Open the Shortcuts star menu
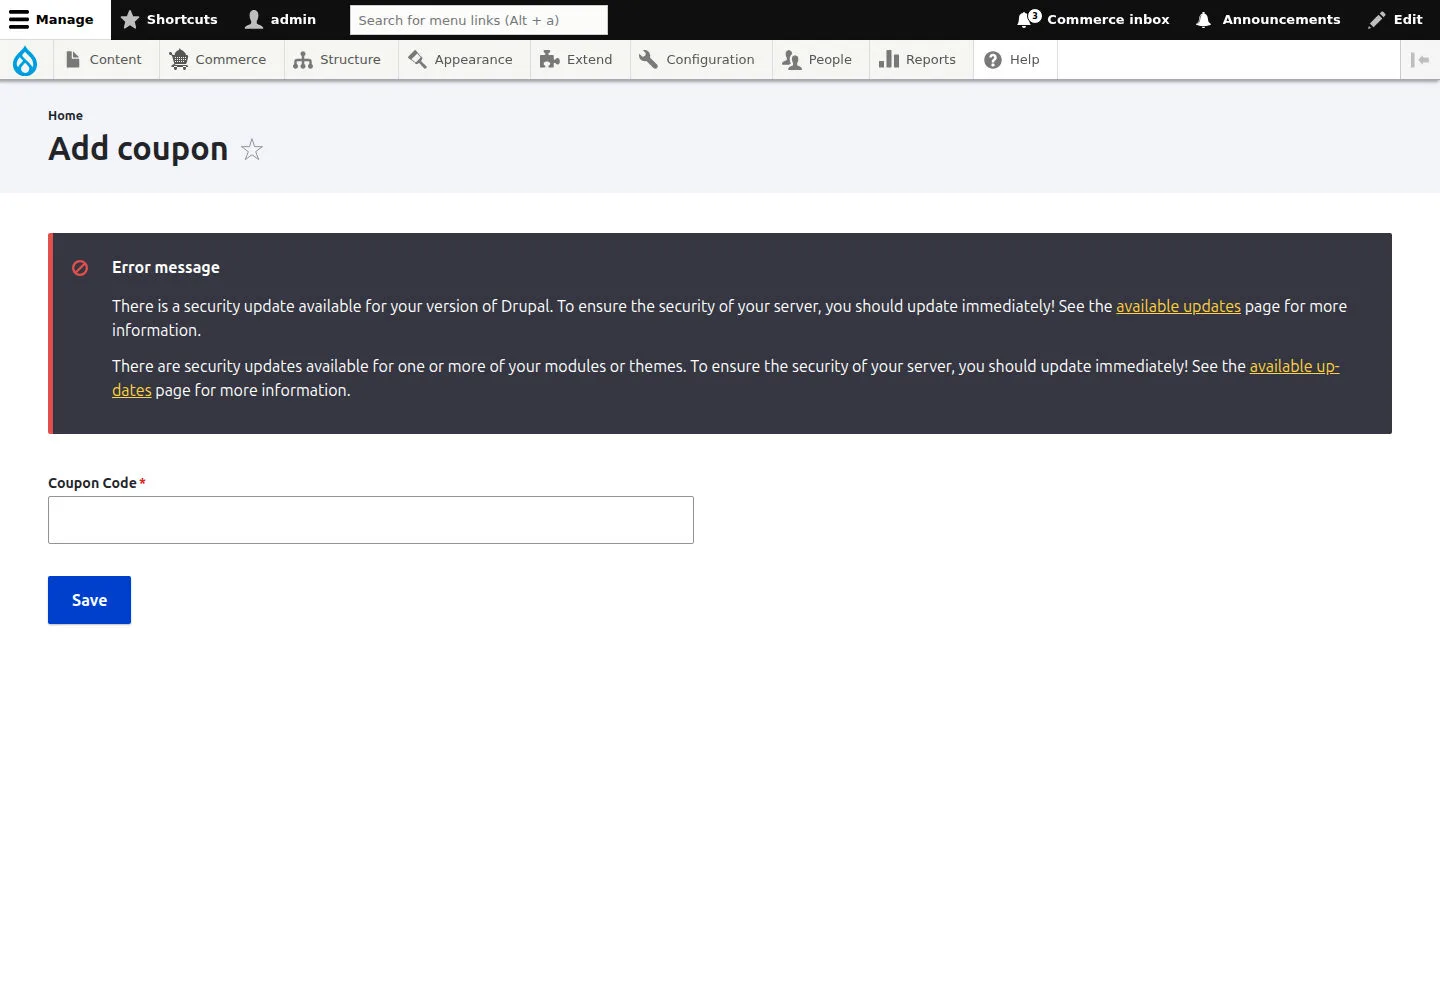Image resolution: width=1440 pixels, height=1000 pixels. point(169,19)
